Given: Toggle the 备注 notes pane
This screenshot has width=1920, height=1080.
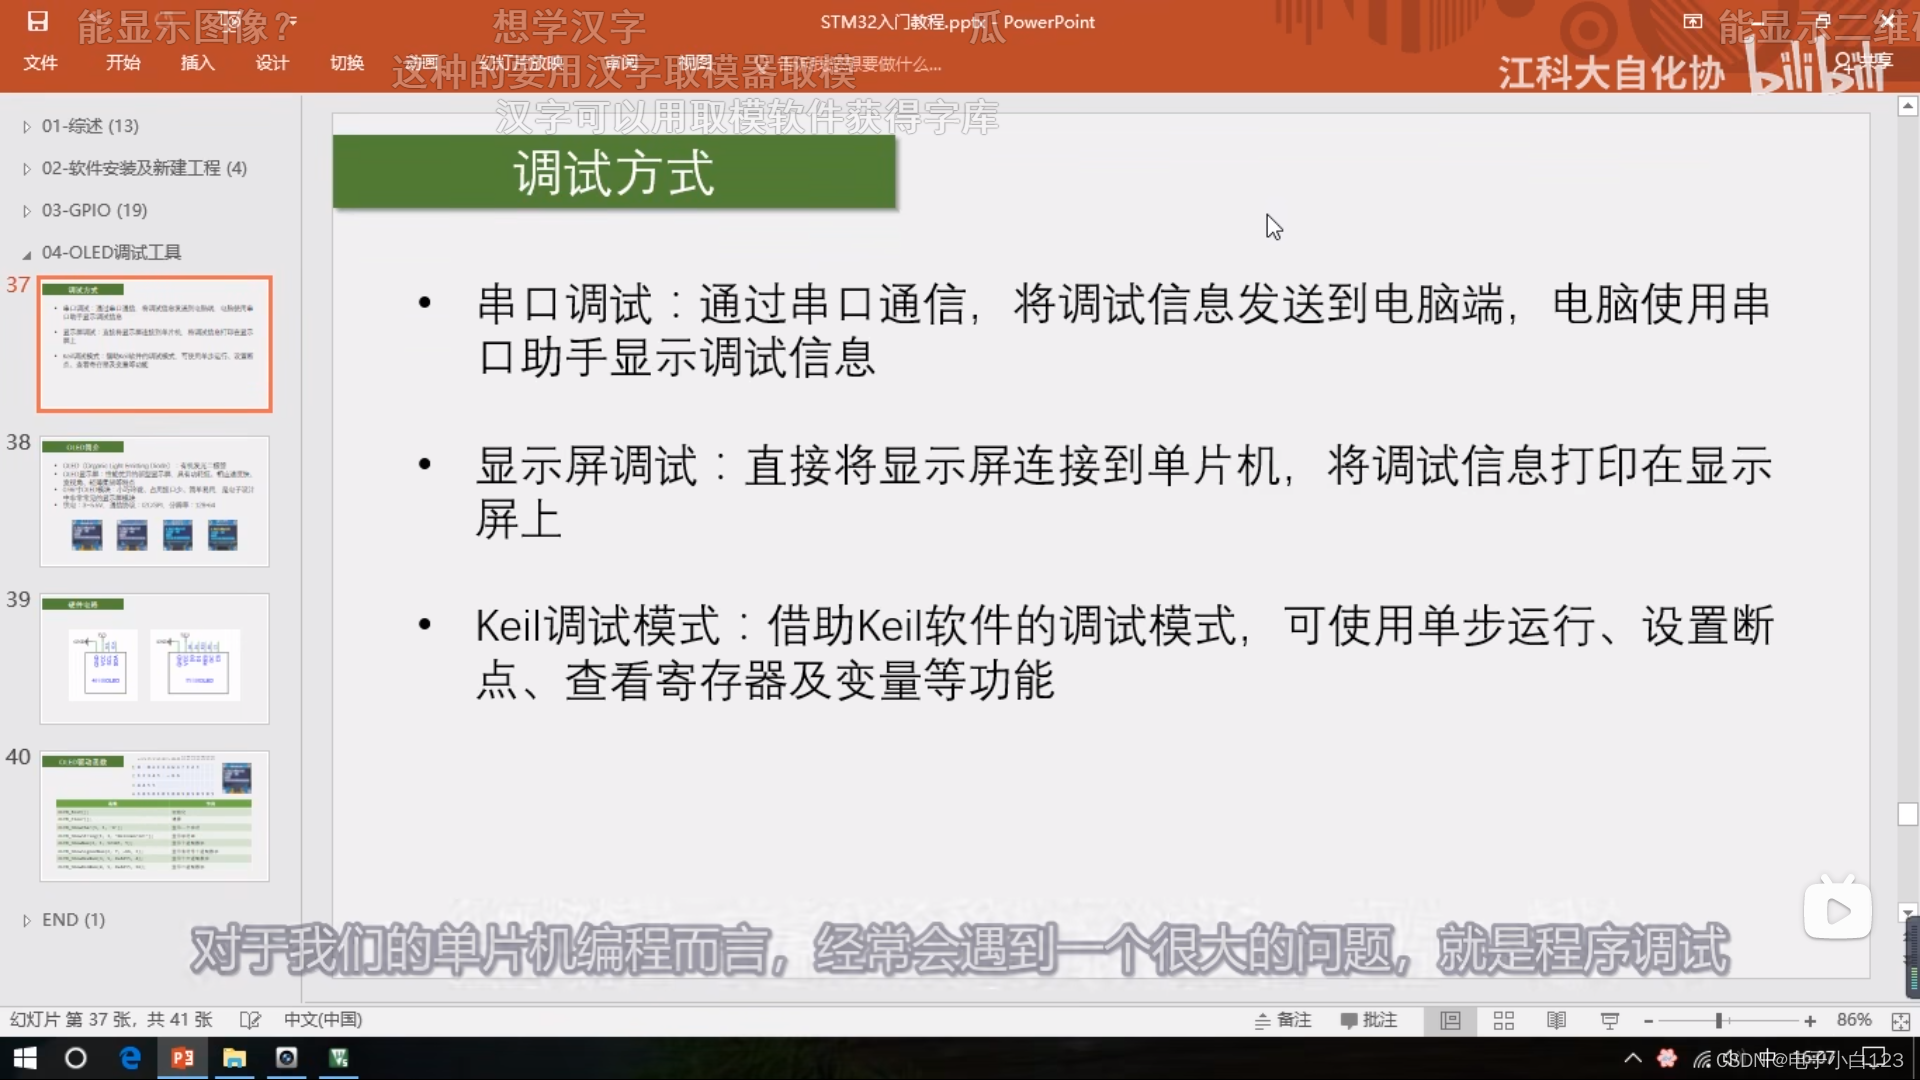Looking at the screenshot, I should click(1283, 1020).
